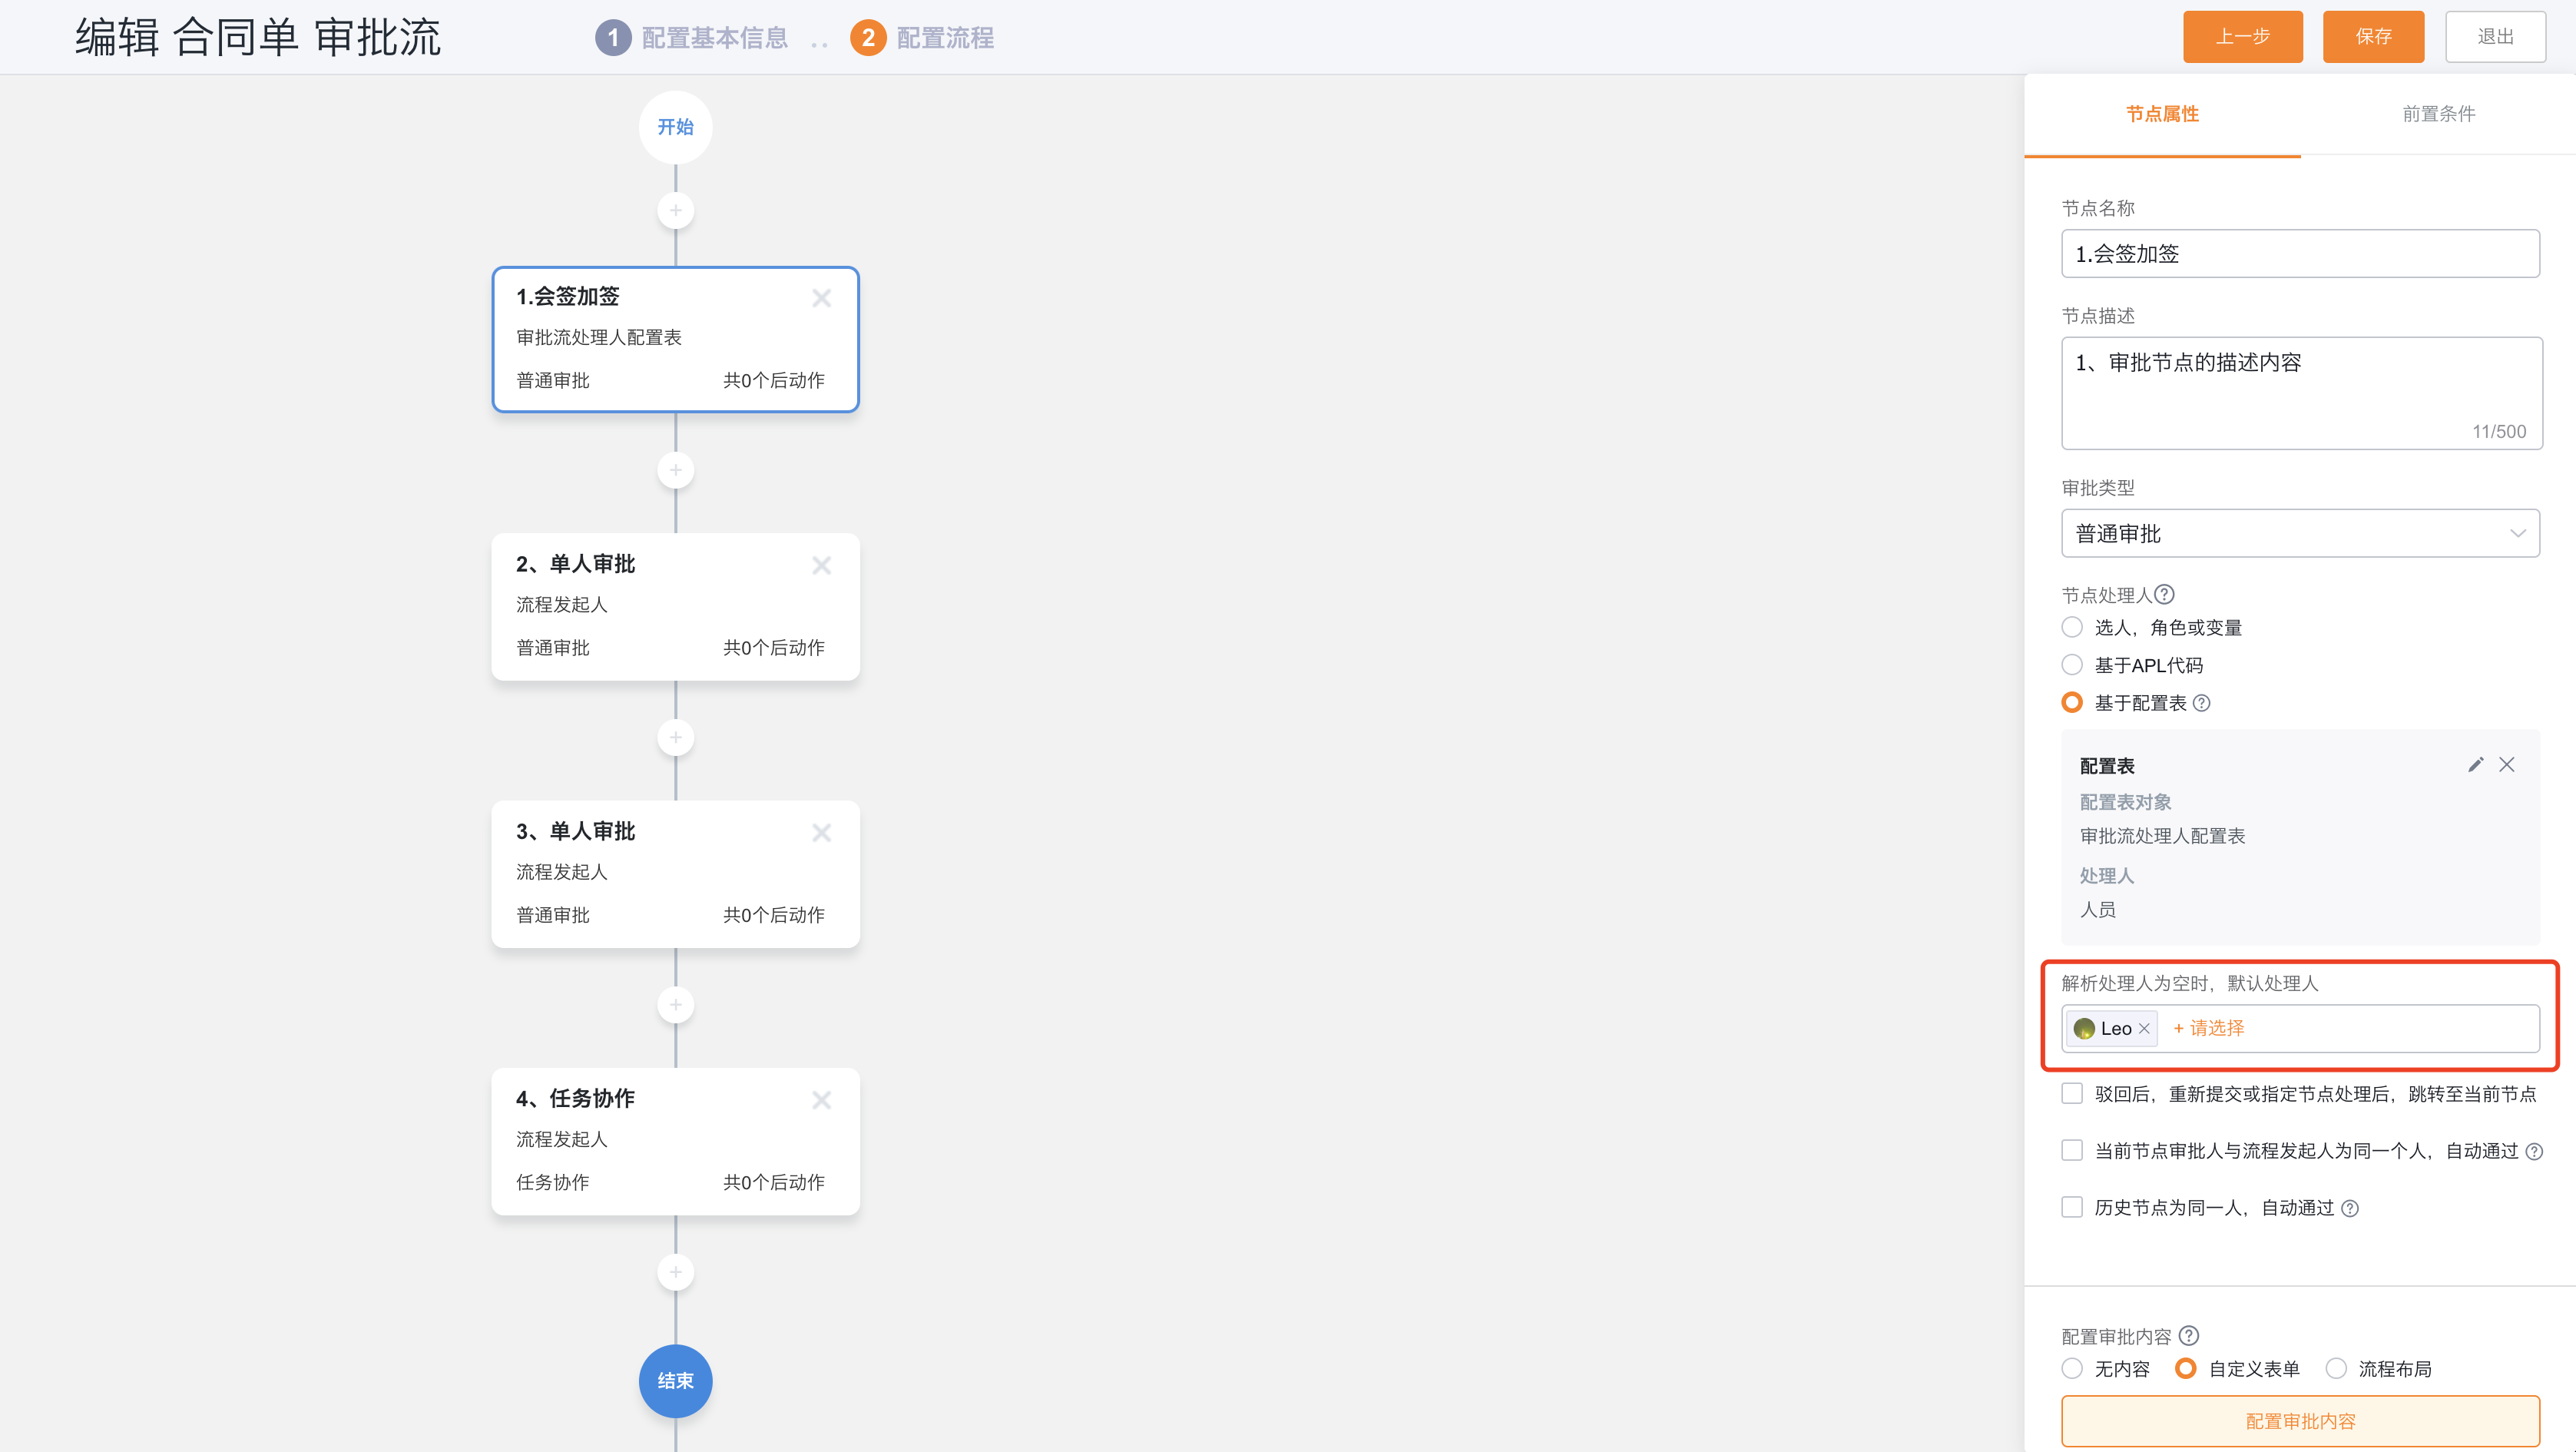The height and width of the screenshot is (1452, 2576).
Task: Focus the 节点描述 text area
Action: tap(2301, 393)
